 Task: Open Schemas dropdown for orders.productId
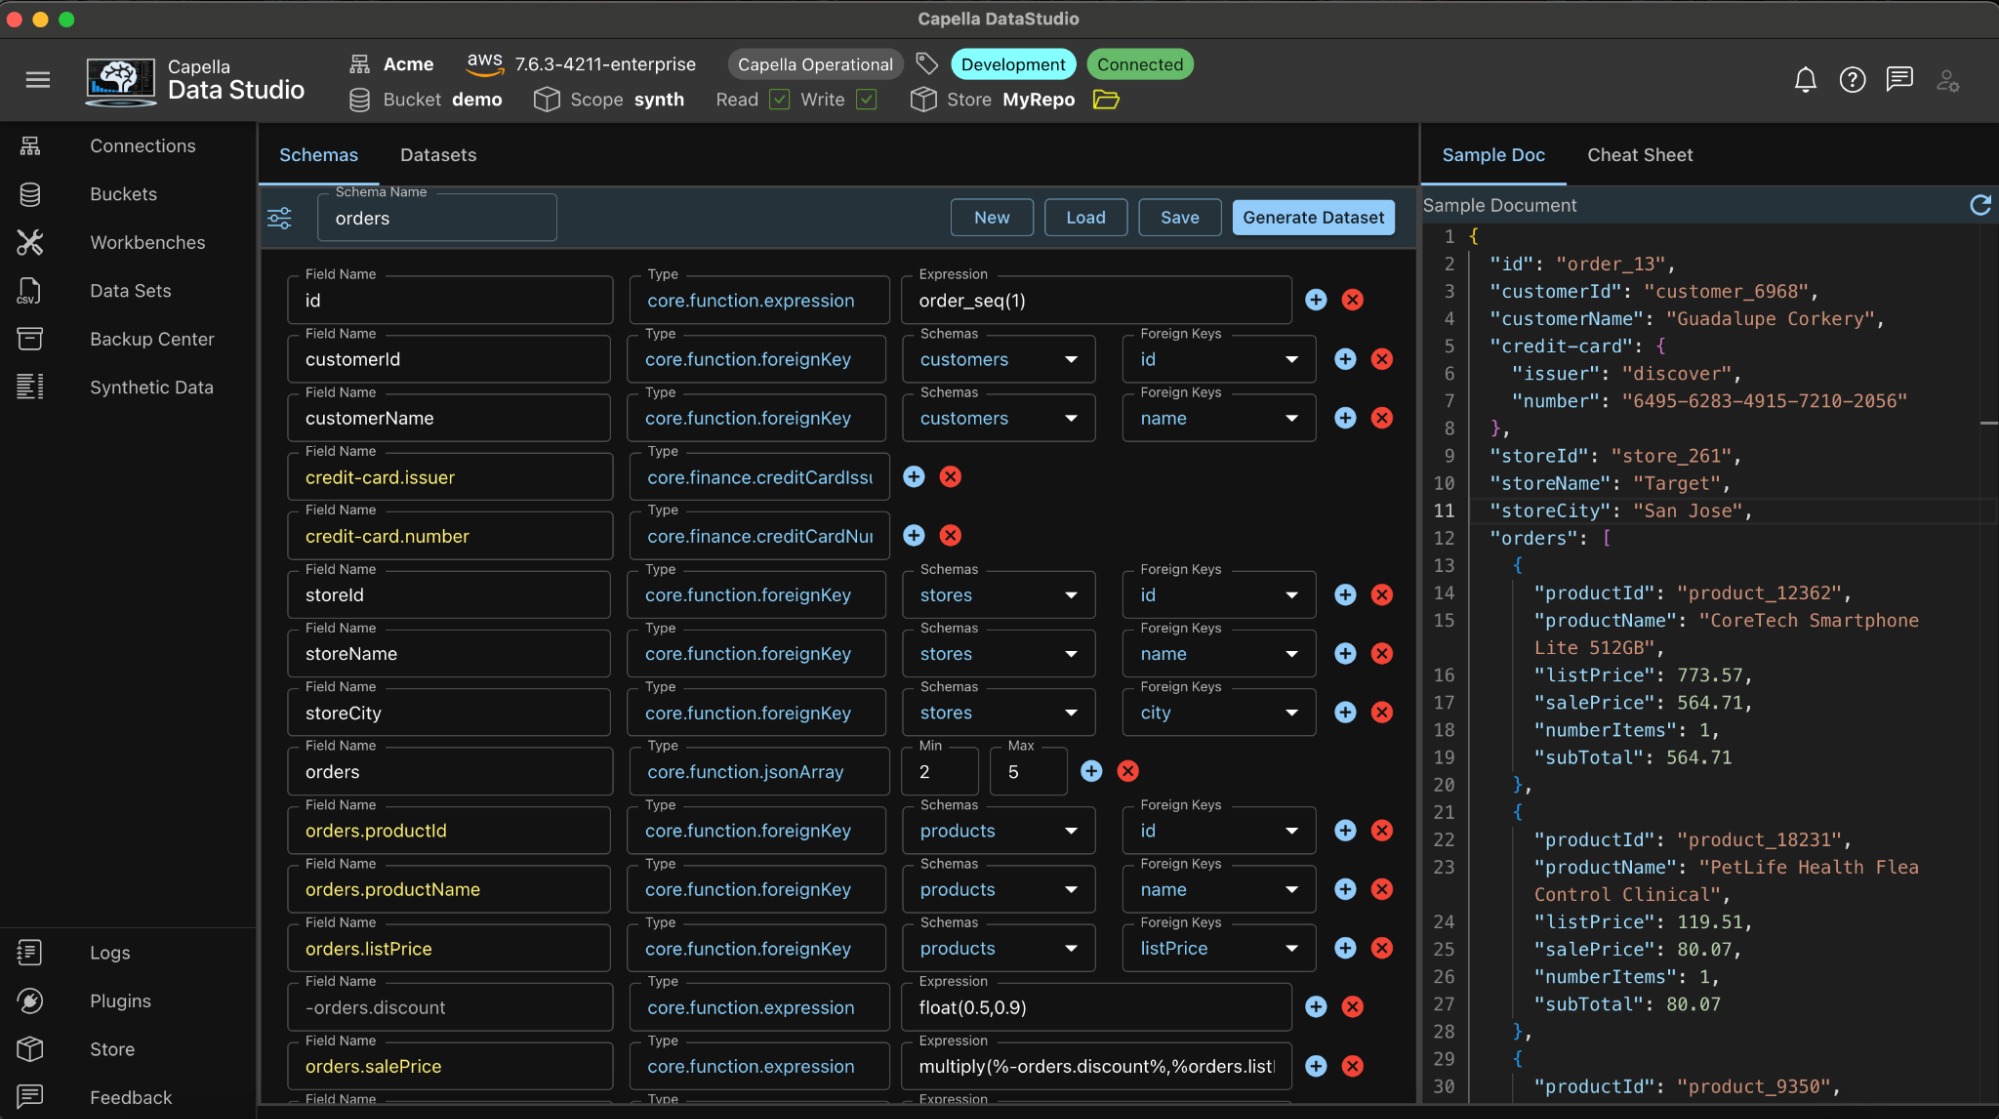999,830
